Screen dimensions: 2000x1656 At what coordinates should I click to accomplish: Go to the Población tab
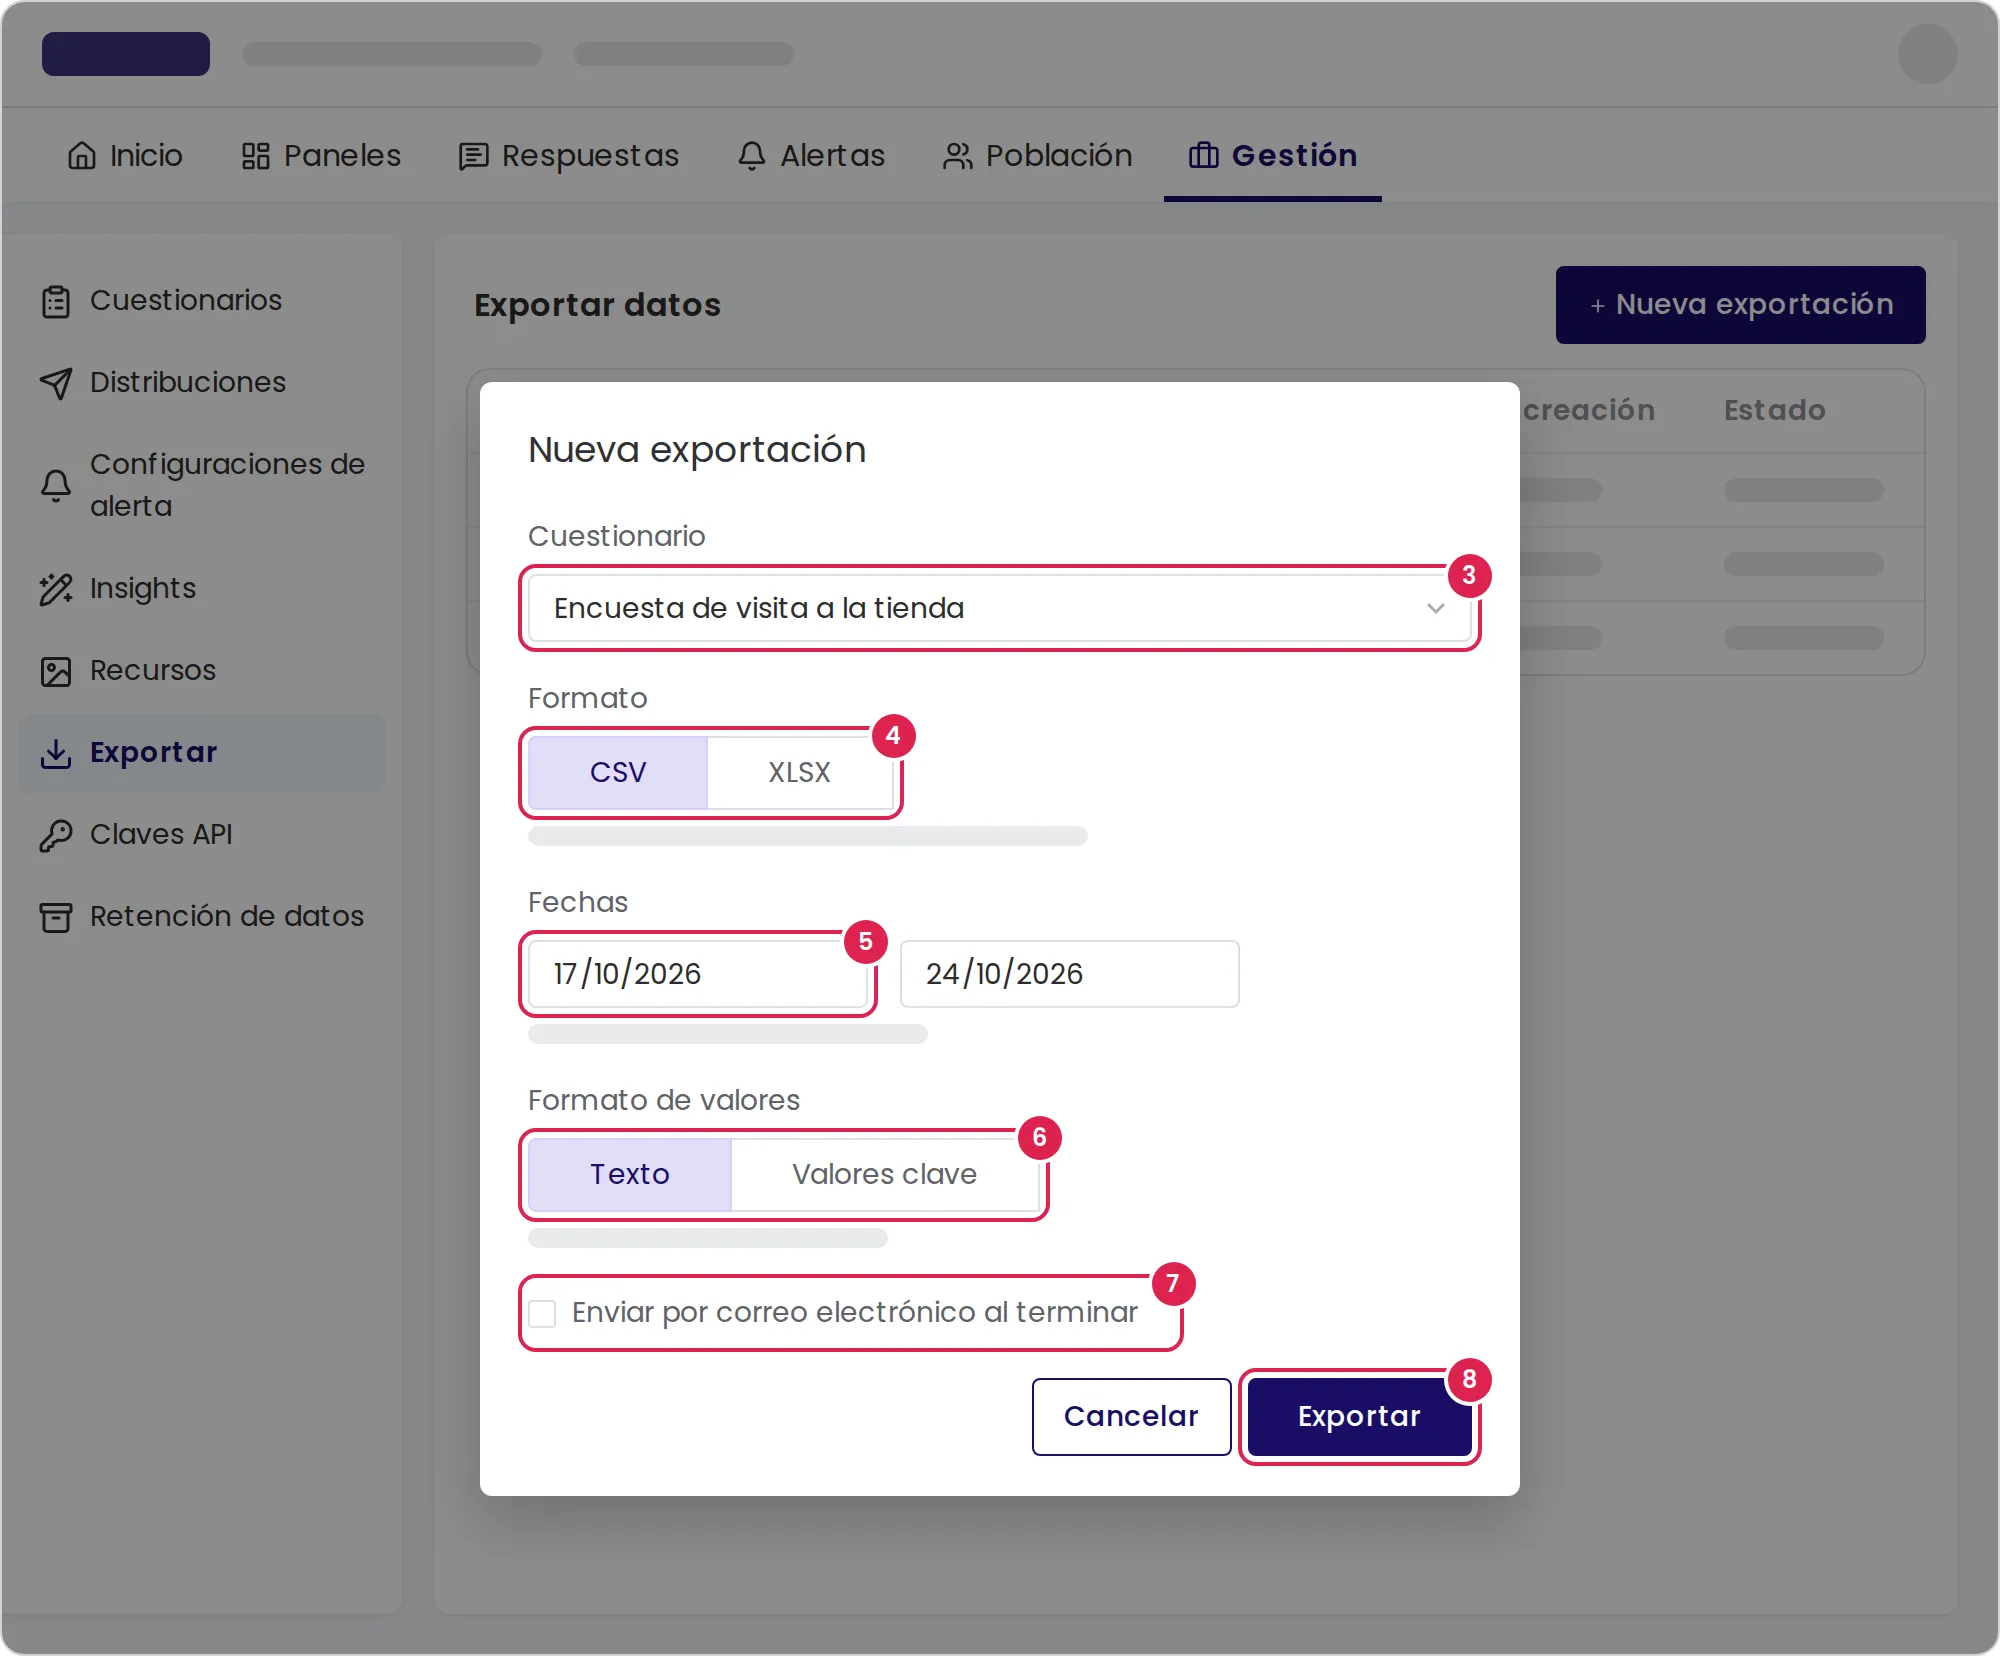pos(1037,156)
